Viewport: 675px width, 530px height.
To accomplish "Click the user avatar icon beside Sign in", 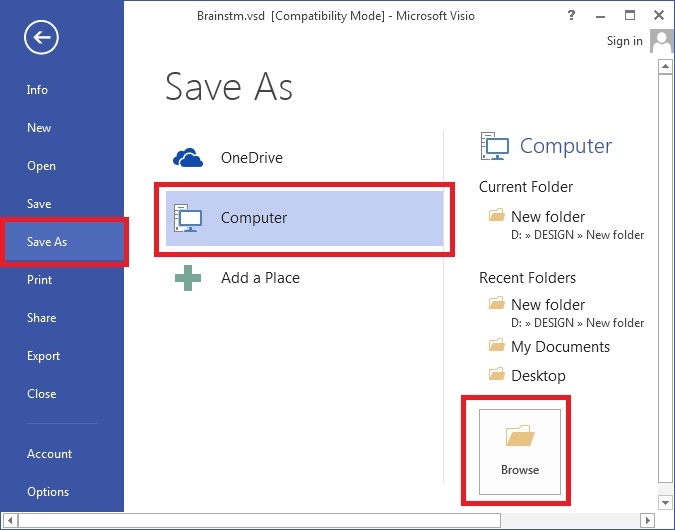I will point(661,41).
